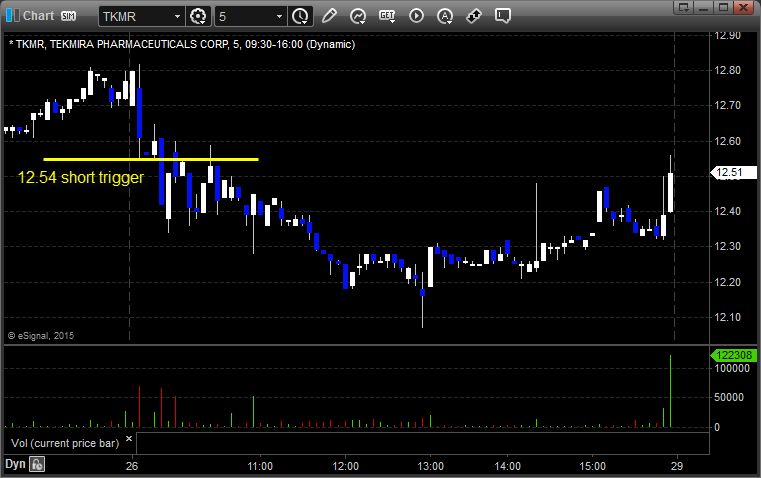
Task: Click the 12:00 time axis label
Action: coord(346,466)
